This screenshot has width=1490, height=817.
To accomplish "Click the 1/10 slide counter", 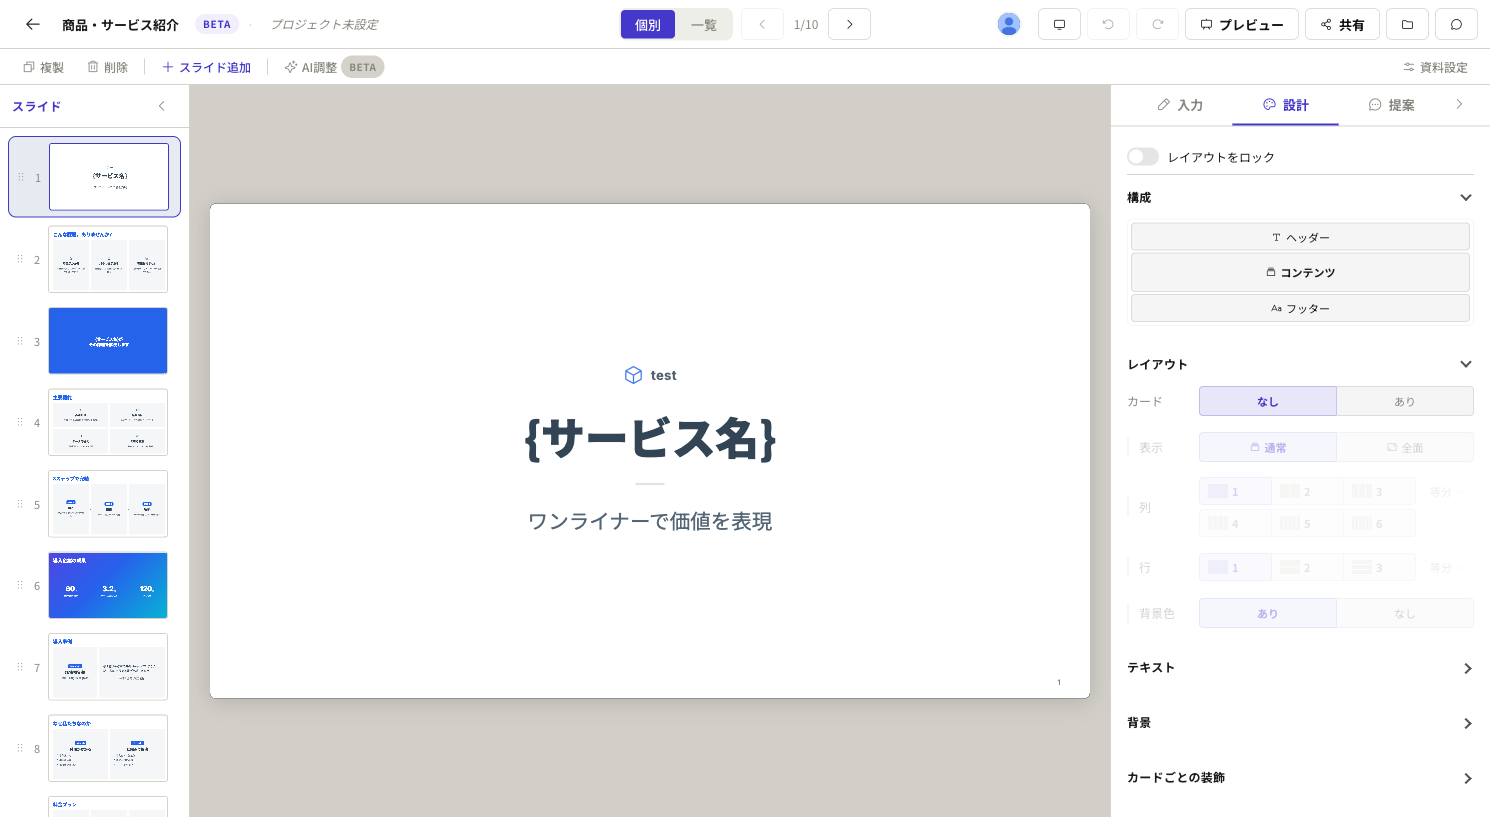I will 806,24.
